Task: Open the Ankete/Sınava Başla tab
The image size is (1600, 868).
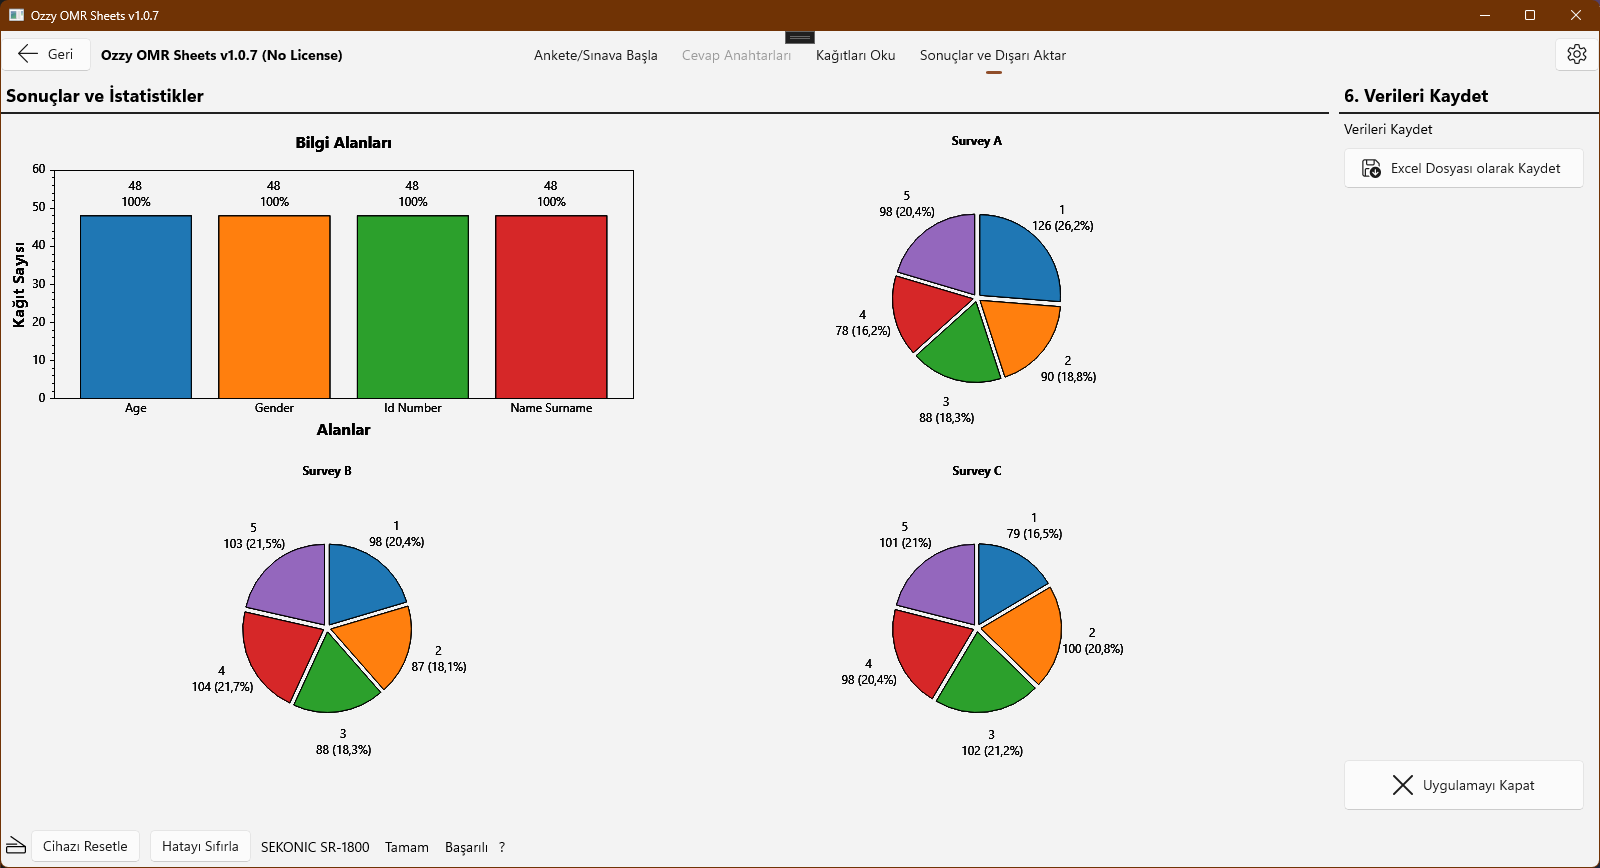Action: click(x=595, y=55)
